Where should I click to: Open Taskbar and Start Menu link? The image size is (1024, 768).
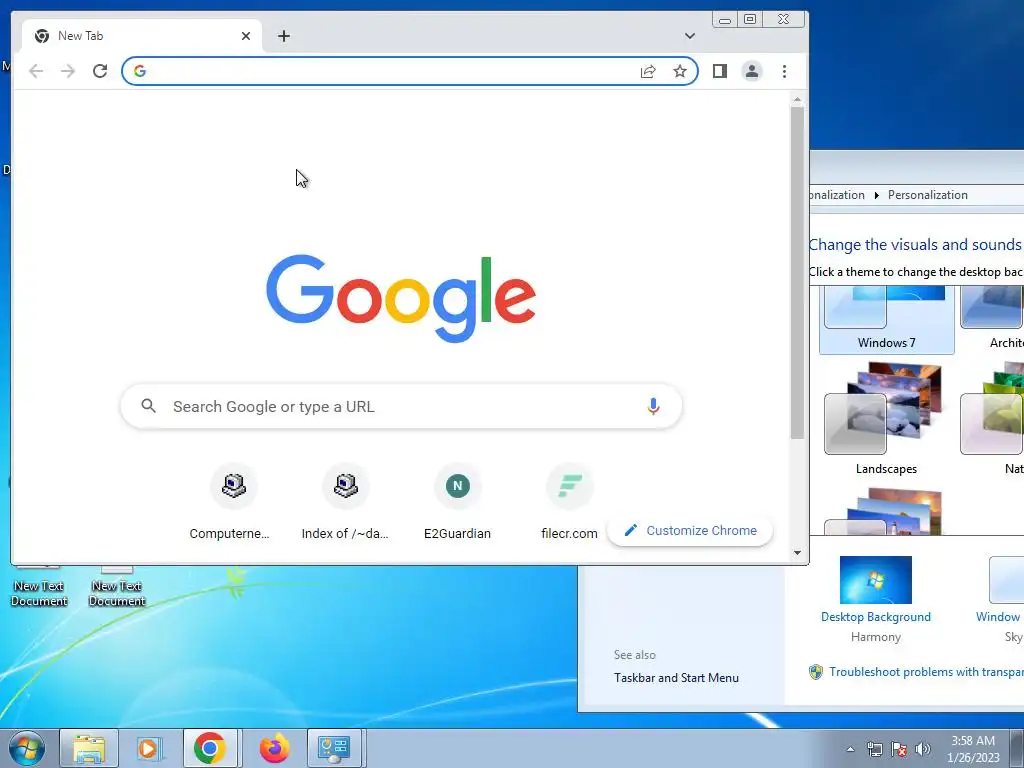coord(676,678)
